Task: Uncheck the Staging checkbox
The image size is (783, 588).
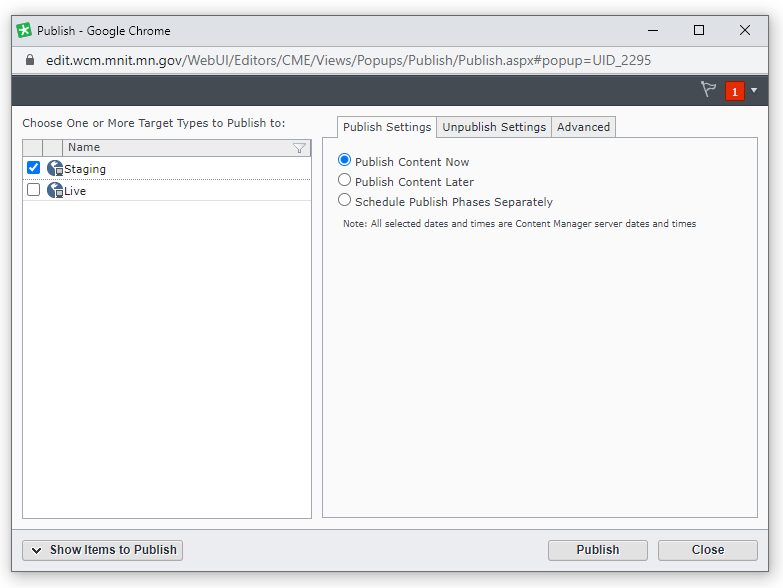Action: pyautogui.click(x=33, y=168)
